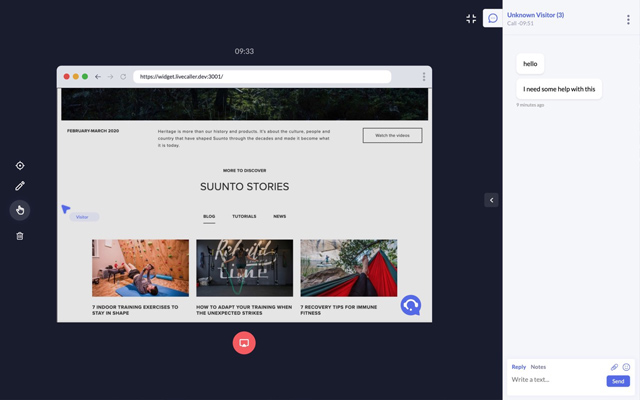Exit fullscreen with the collapse icon
The image size is (640, 400).
(471, 18)
